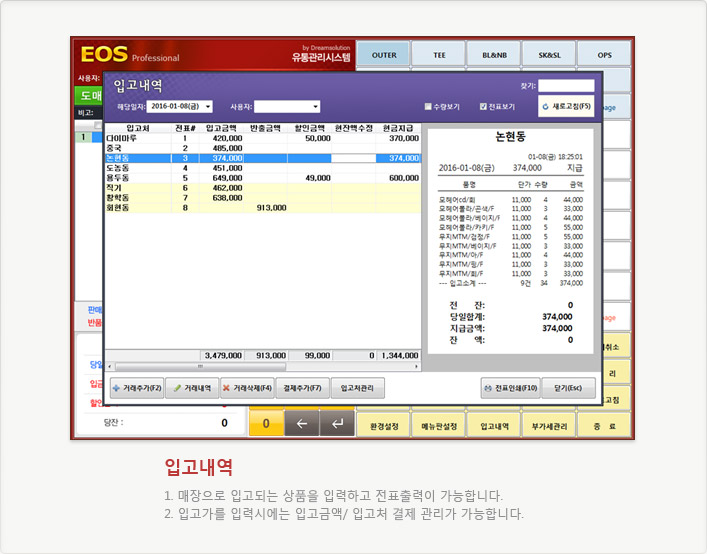707x554 pixels.
Task: Click the 입고내역 button in bottom bar
Action: (x=494, y=426)
